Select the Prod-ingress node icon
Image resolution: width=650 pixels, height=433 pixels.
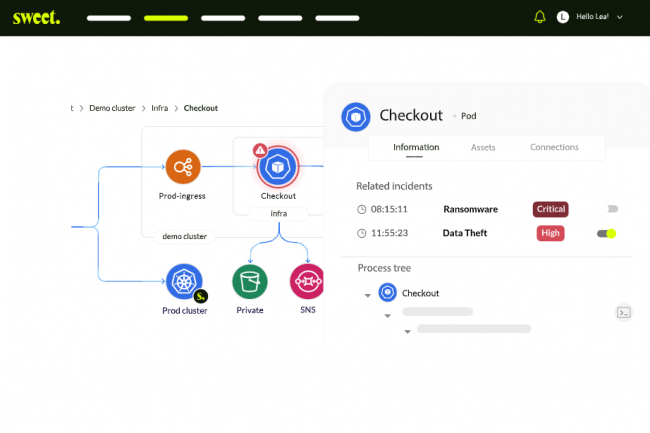(183, 166)
